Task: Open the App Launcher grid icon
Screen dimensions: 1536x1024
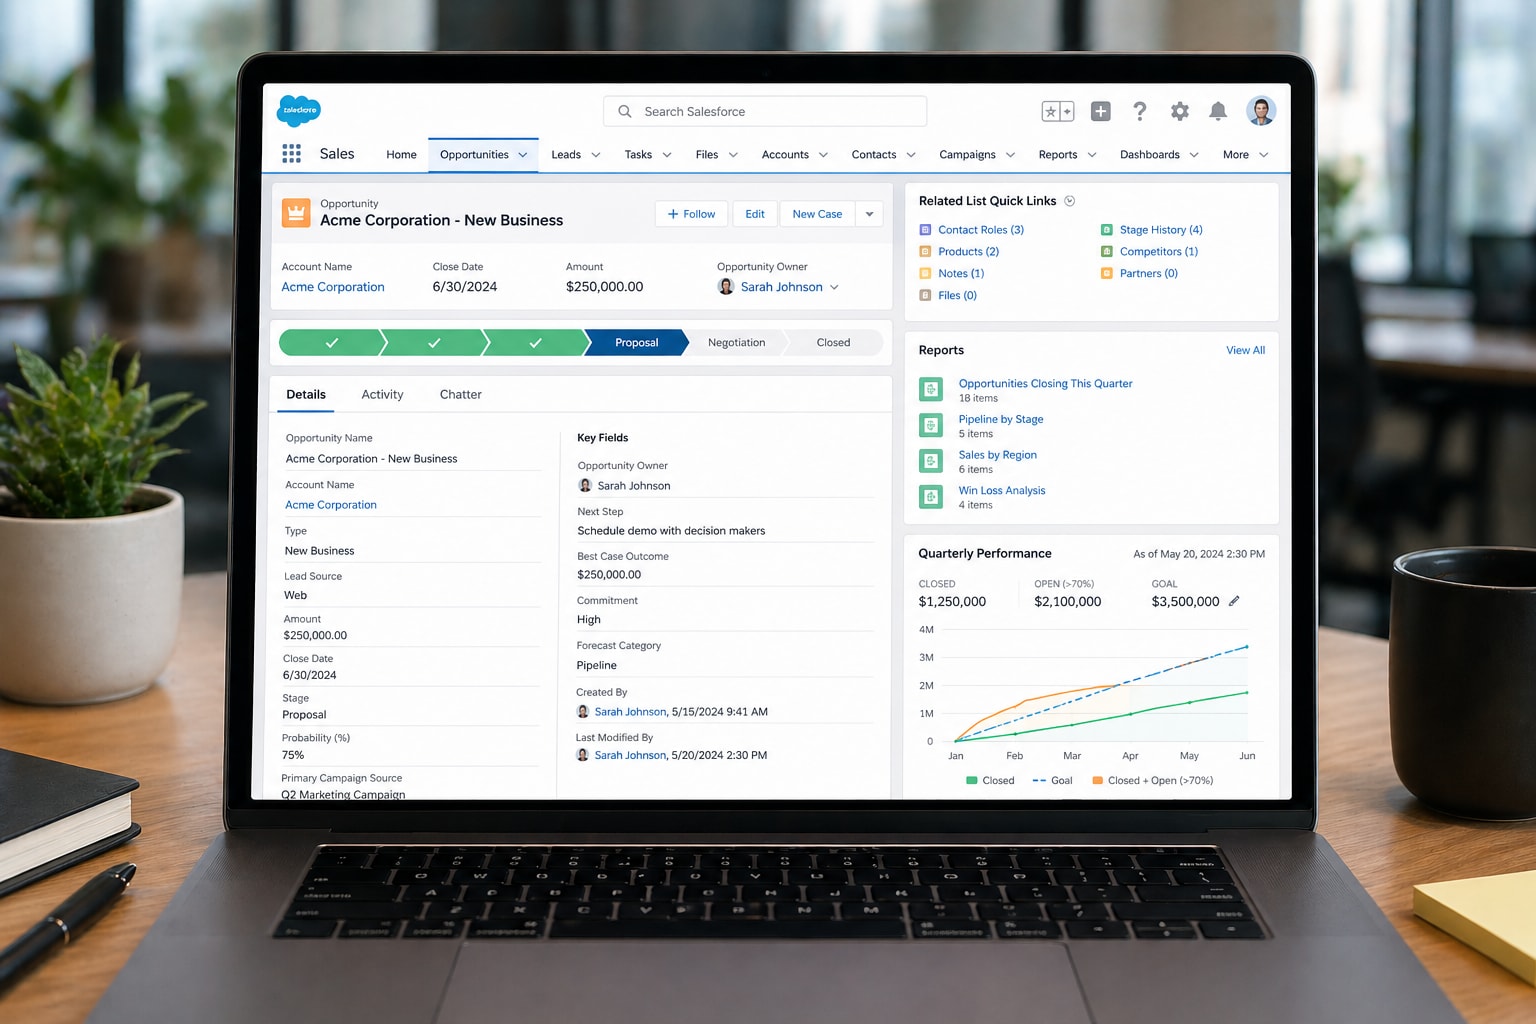Action: pyautogui.click(x=291, y=153)
